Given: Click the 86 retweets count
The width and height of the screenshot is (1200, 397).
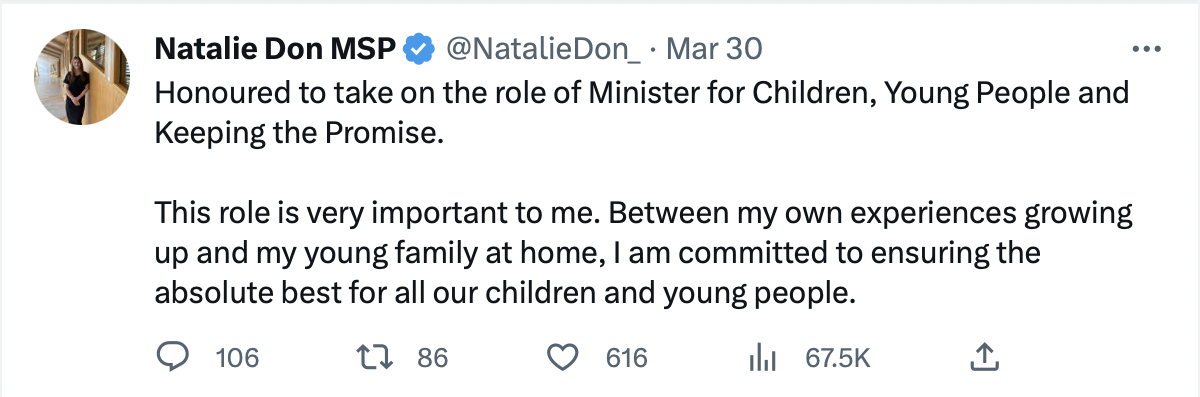Looking at the screenshot, I should [x=433, y=357].
